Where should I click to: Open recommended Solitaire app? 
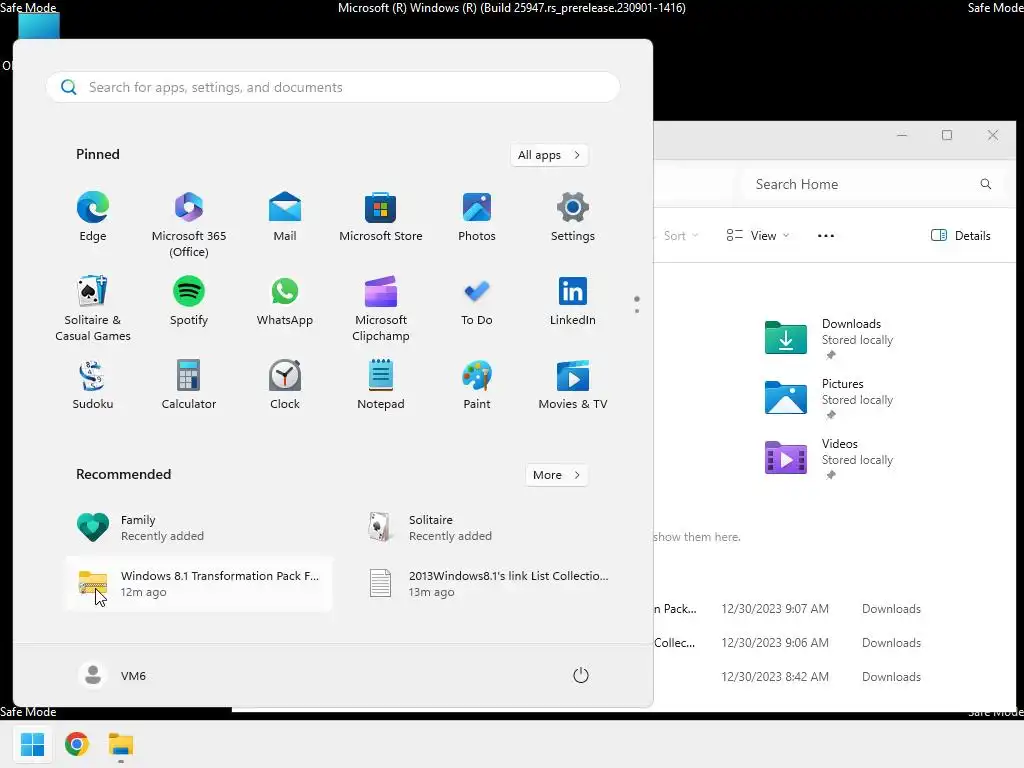487,528
